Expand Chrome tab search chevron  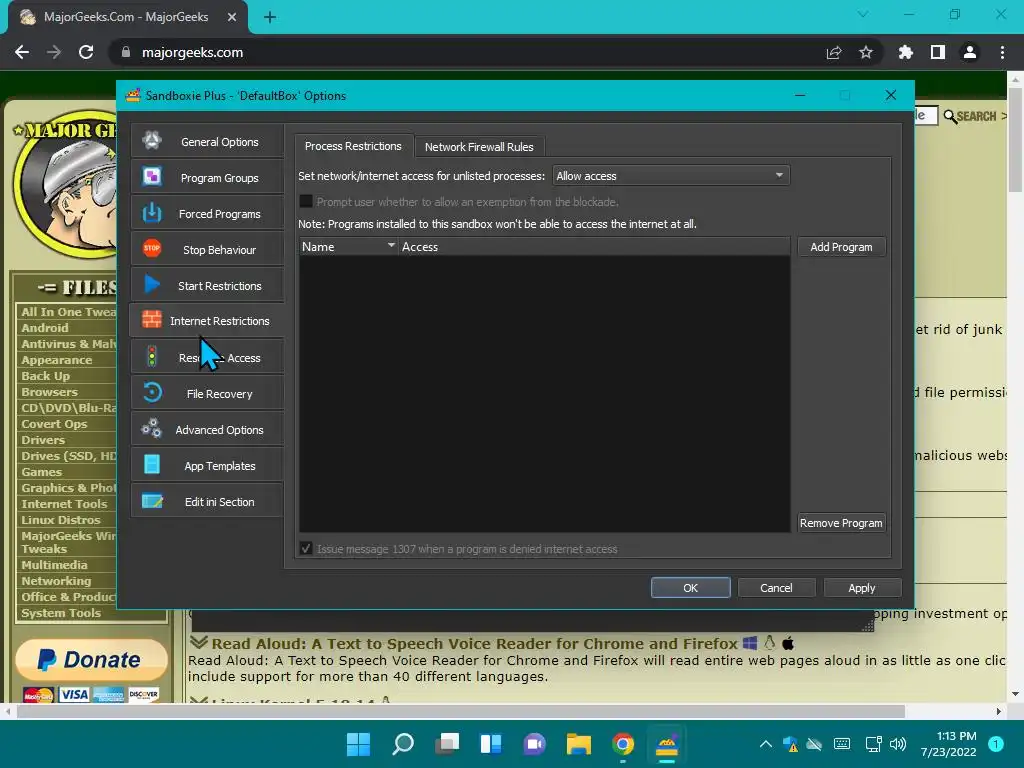tap(863, 14)
